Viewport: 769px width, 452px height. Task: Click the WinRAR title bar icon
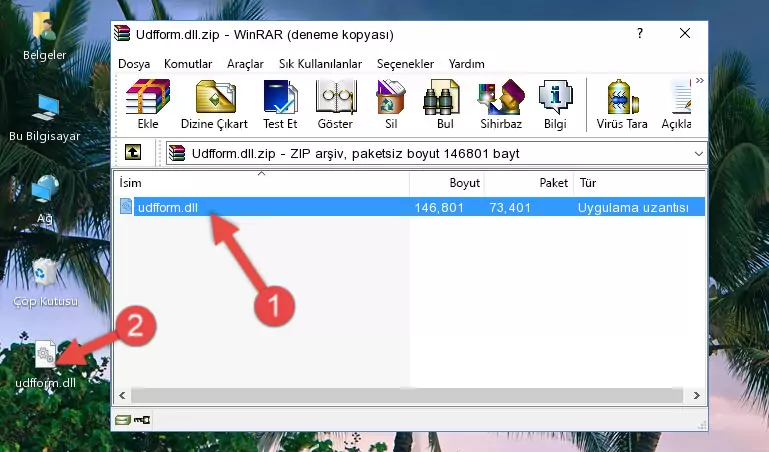[123, 34]
